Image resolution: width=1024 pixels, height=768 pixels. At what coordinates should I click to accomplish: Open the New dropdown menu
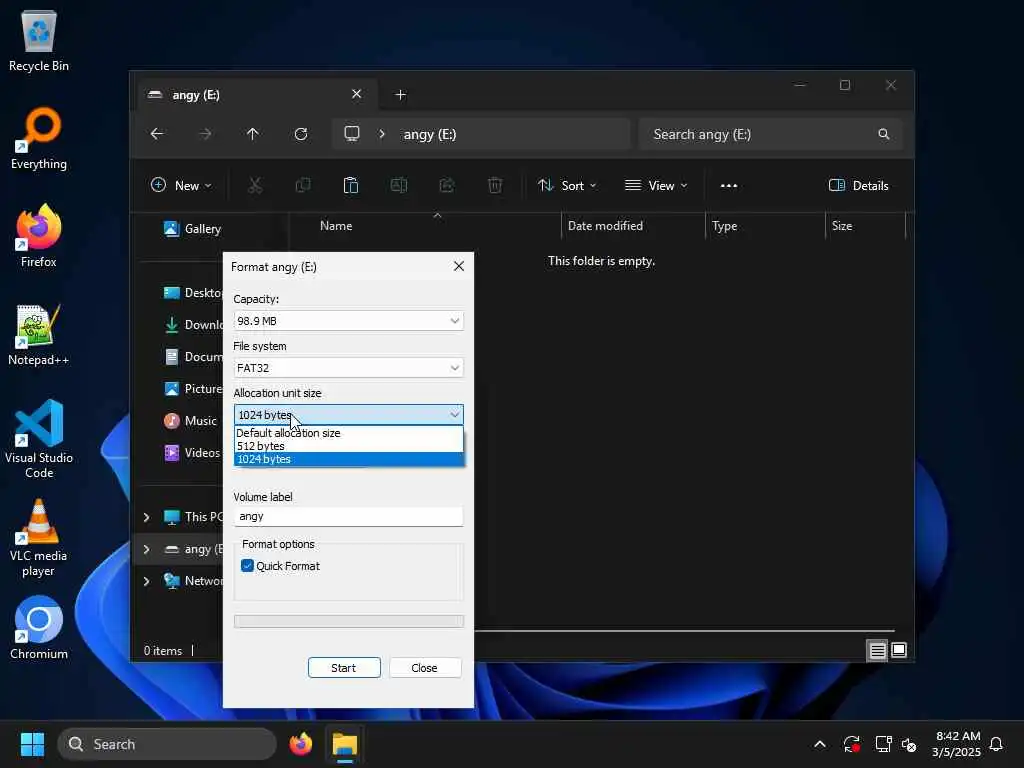click(x=181, y=185)
